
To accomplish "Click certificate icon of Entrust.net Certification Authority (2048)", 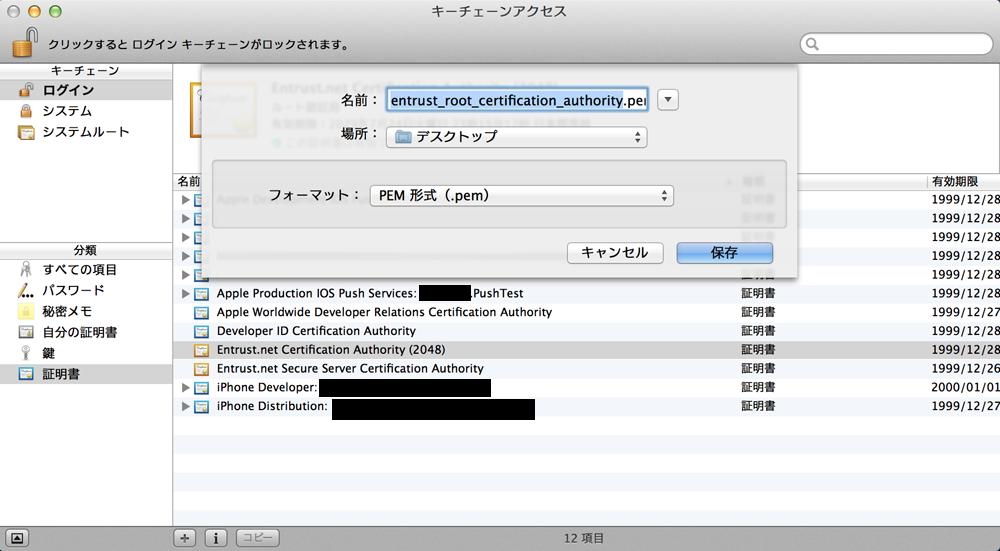I will click(202, 350).
